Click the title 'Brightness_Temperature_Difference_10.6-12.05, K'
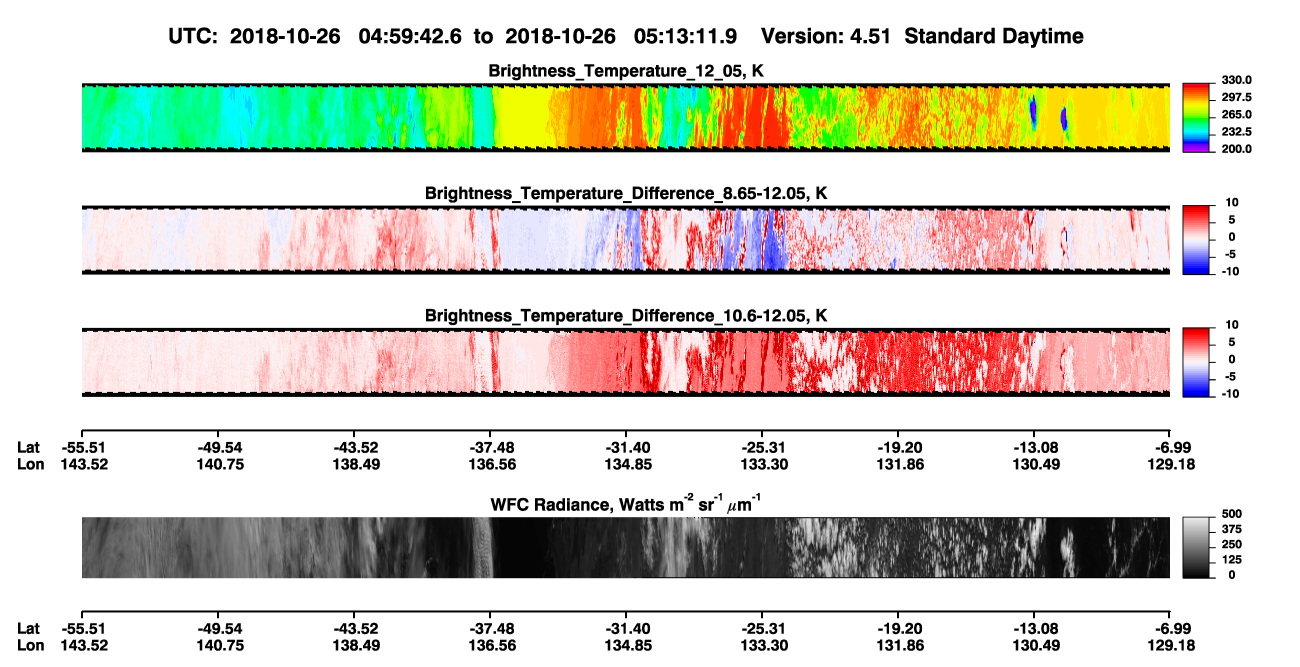Screen dimensions: 1300x667 point(625,315)
